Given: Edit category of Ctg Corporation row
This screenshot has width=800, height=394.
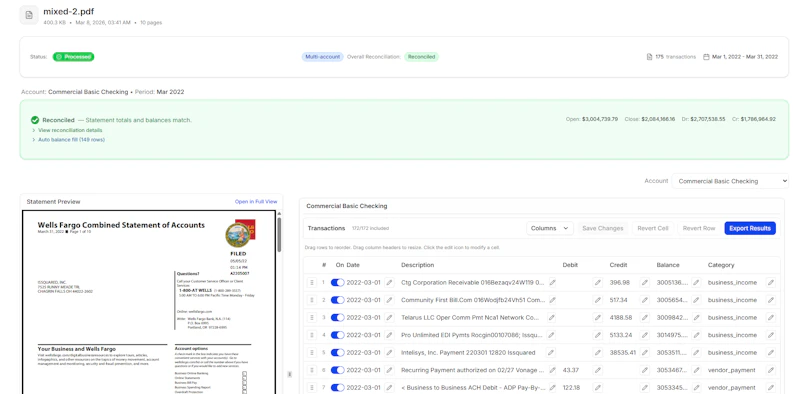Looking at the screenshot, I should [x=770, y=283].
